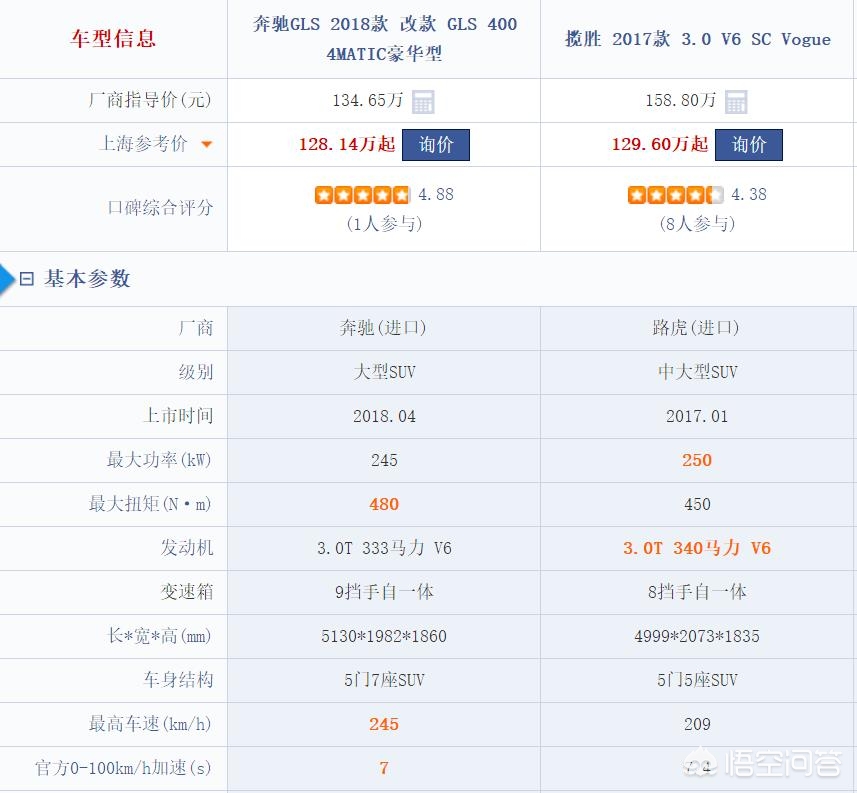Click the 最大功率(kW) row label

[x=159, y=460]
